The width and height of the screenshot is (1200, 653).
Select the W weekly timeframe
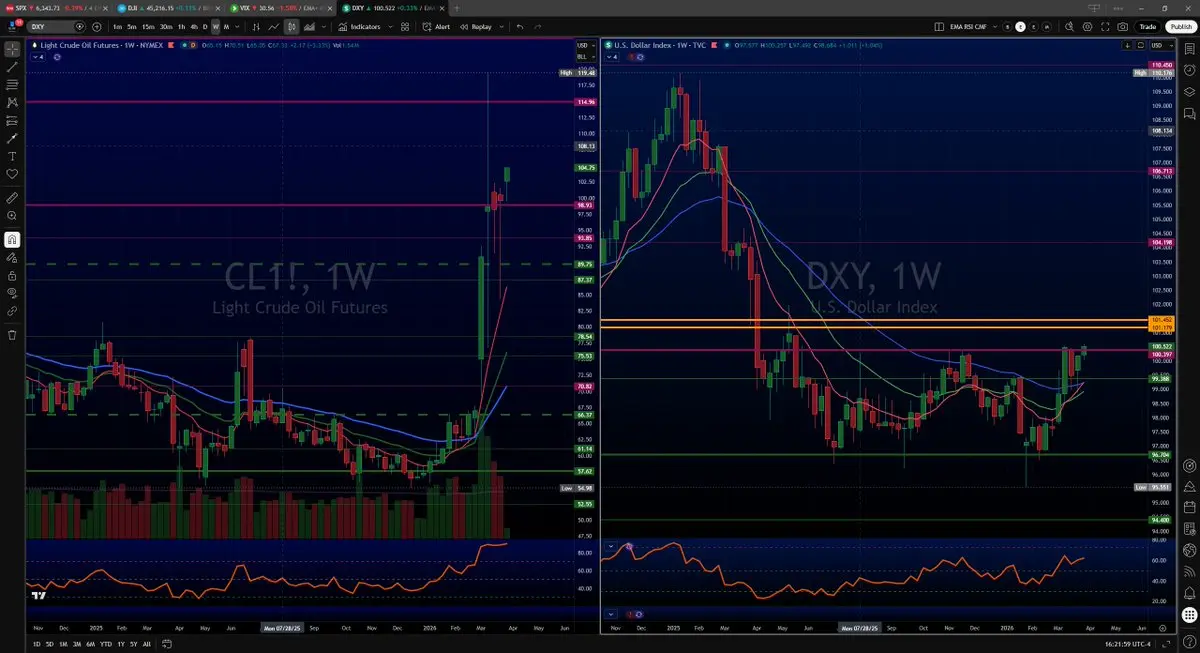(x=215, y=27)
